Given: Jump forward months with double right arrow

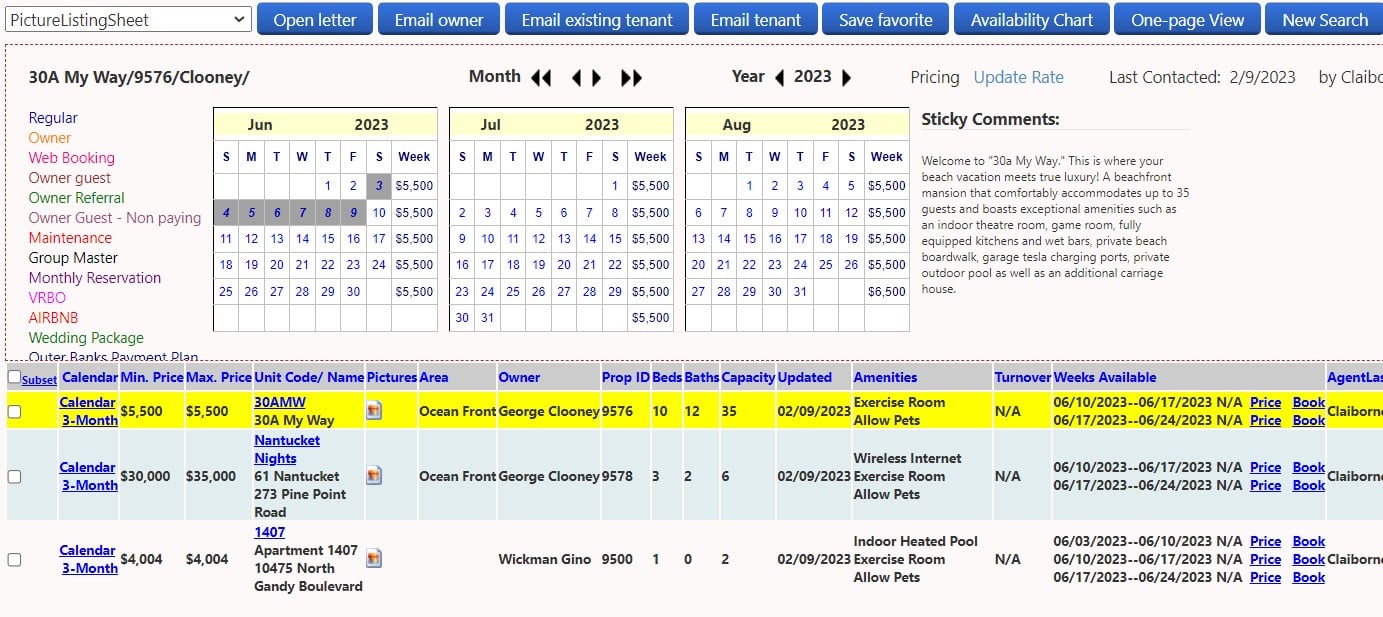Looking at the screenshot, I should coord(632,78).
